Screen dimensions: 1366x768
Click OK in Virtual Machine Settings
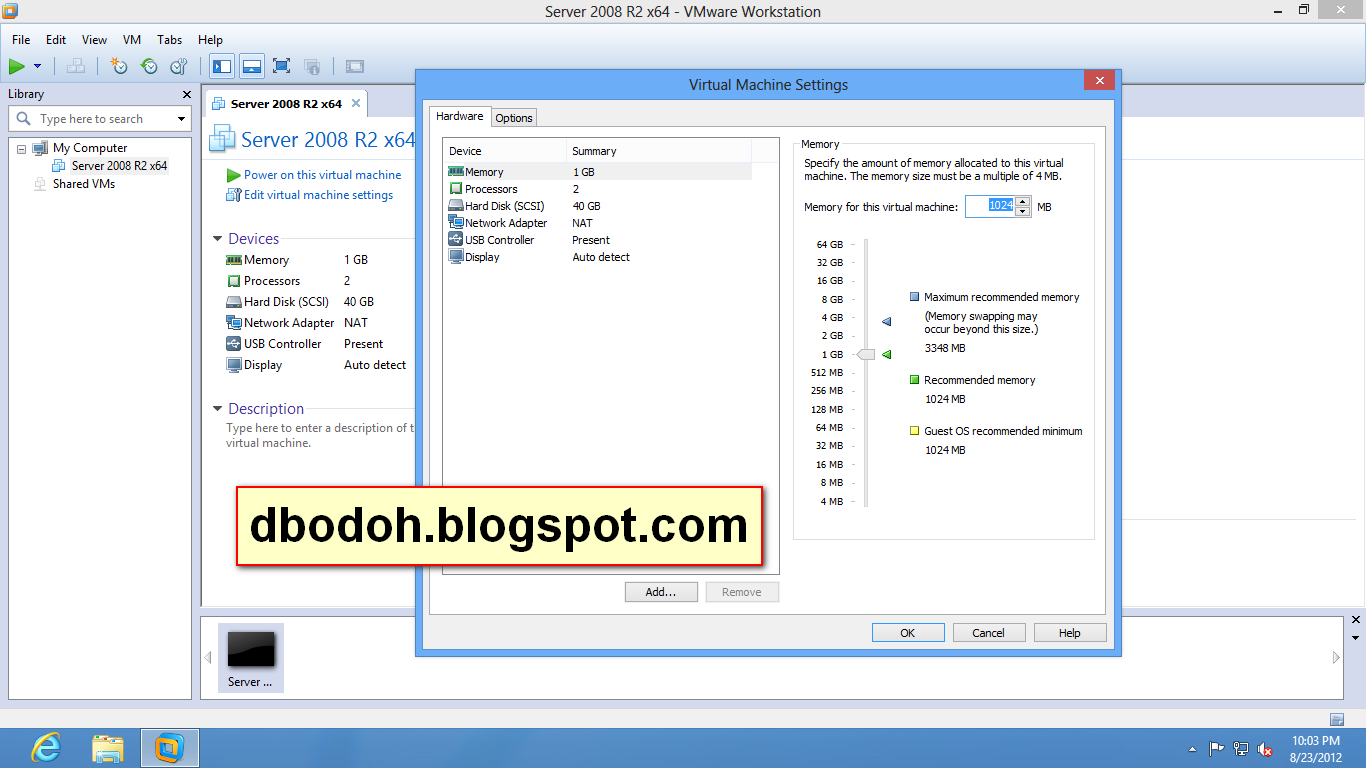(x=908, y=632)
